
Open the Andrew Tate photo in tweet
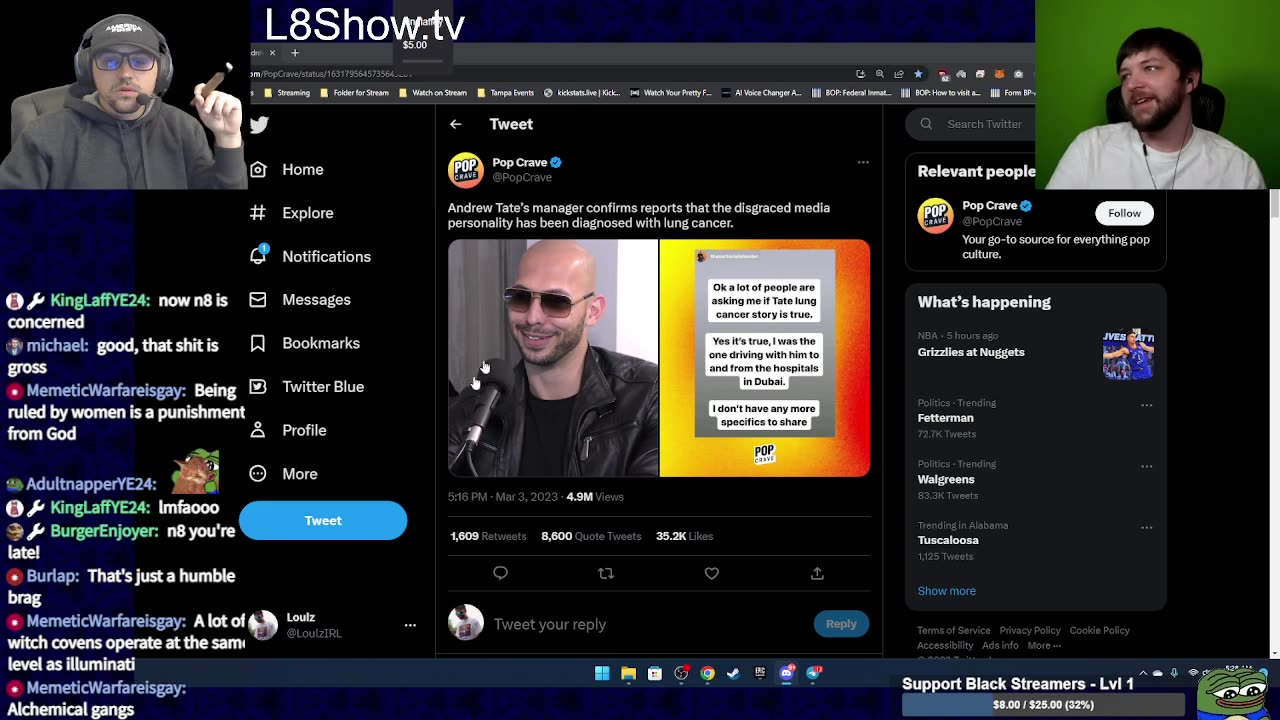click(x=553, y=358)
